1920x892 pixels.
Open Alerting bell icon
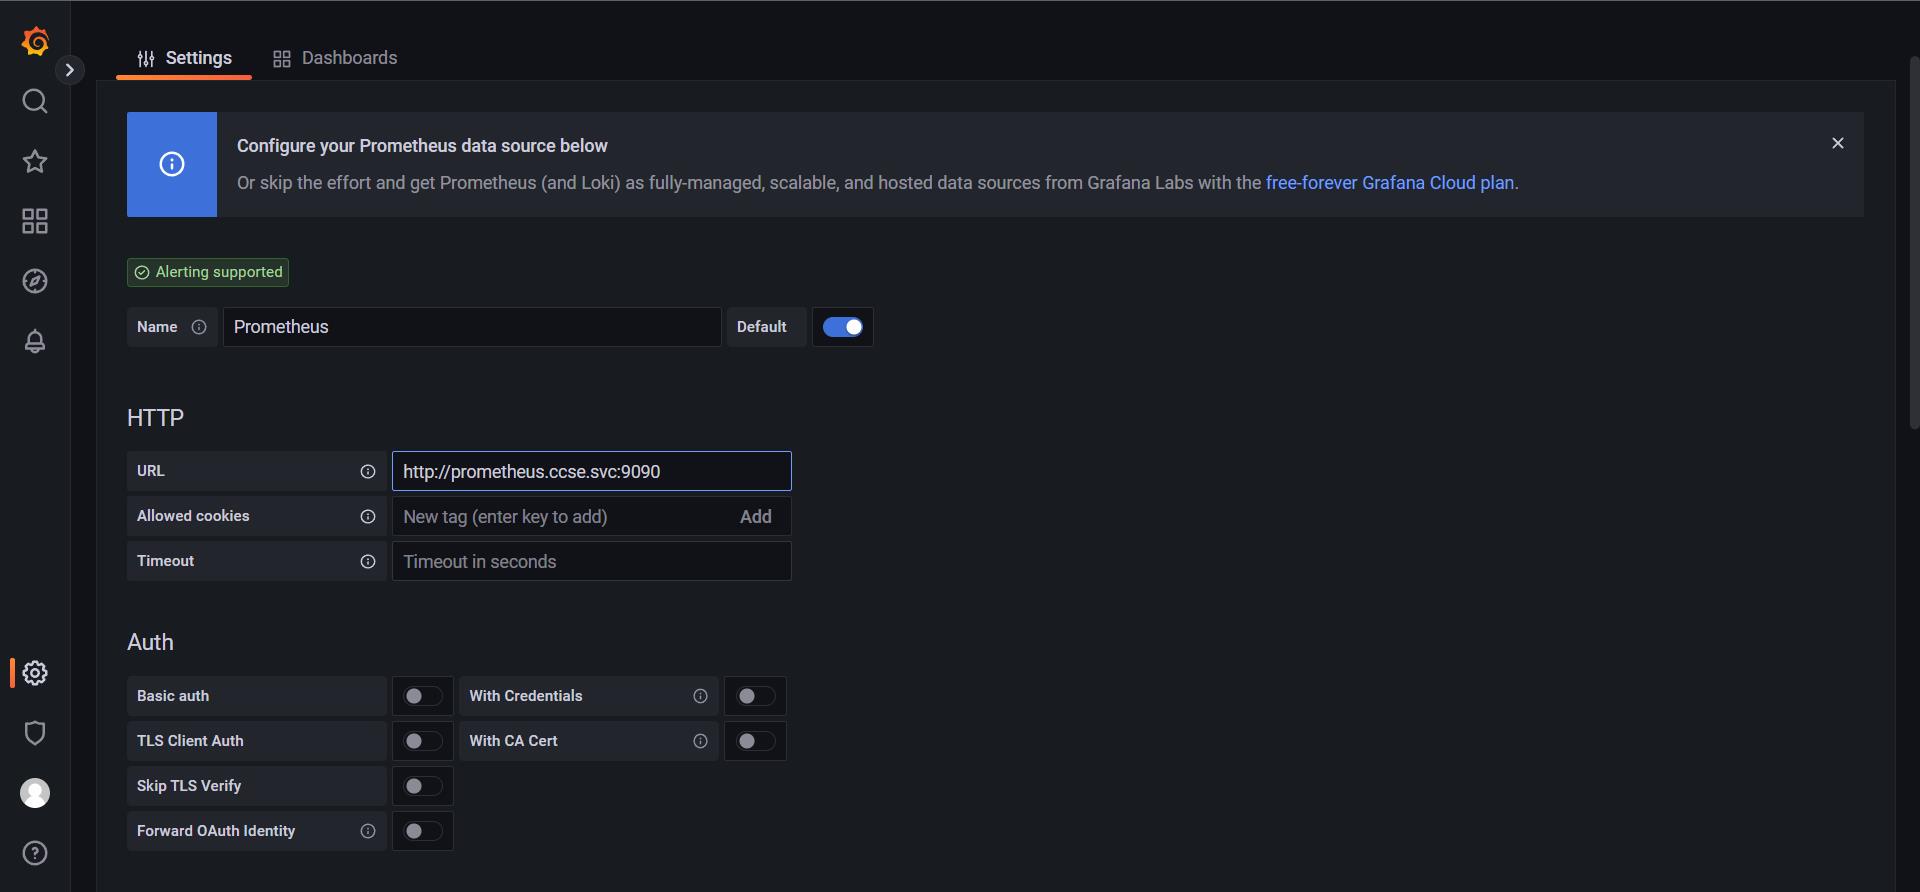click(x=35, y=341)
